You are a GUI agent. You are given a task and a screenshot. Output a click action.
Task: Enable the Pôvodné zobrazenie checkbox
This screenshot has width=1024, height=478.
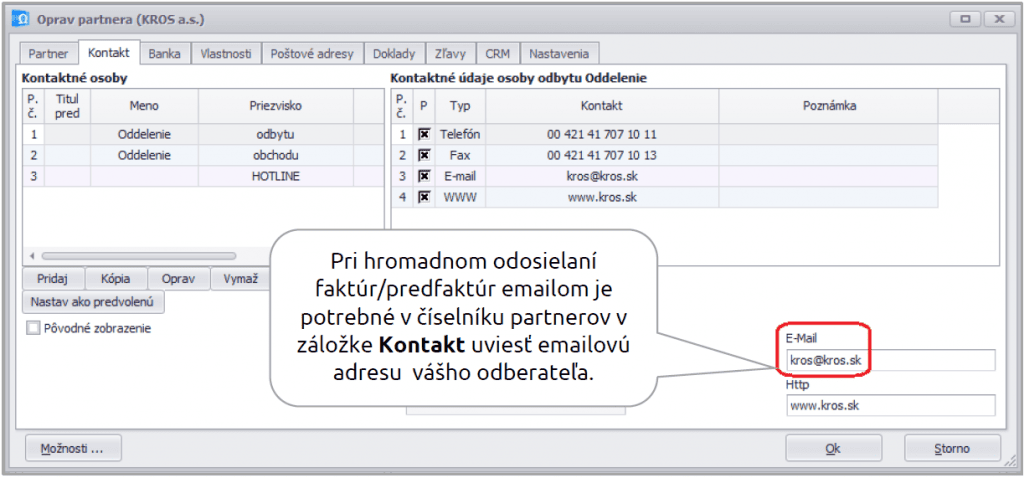coord(35,327)
